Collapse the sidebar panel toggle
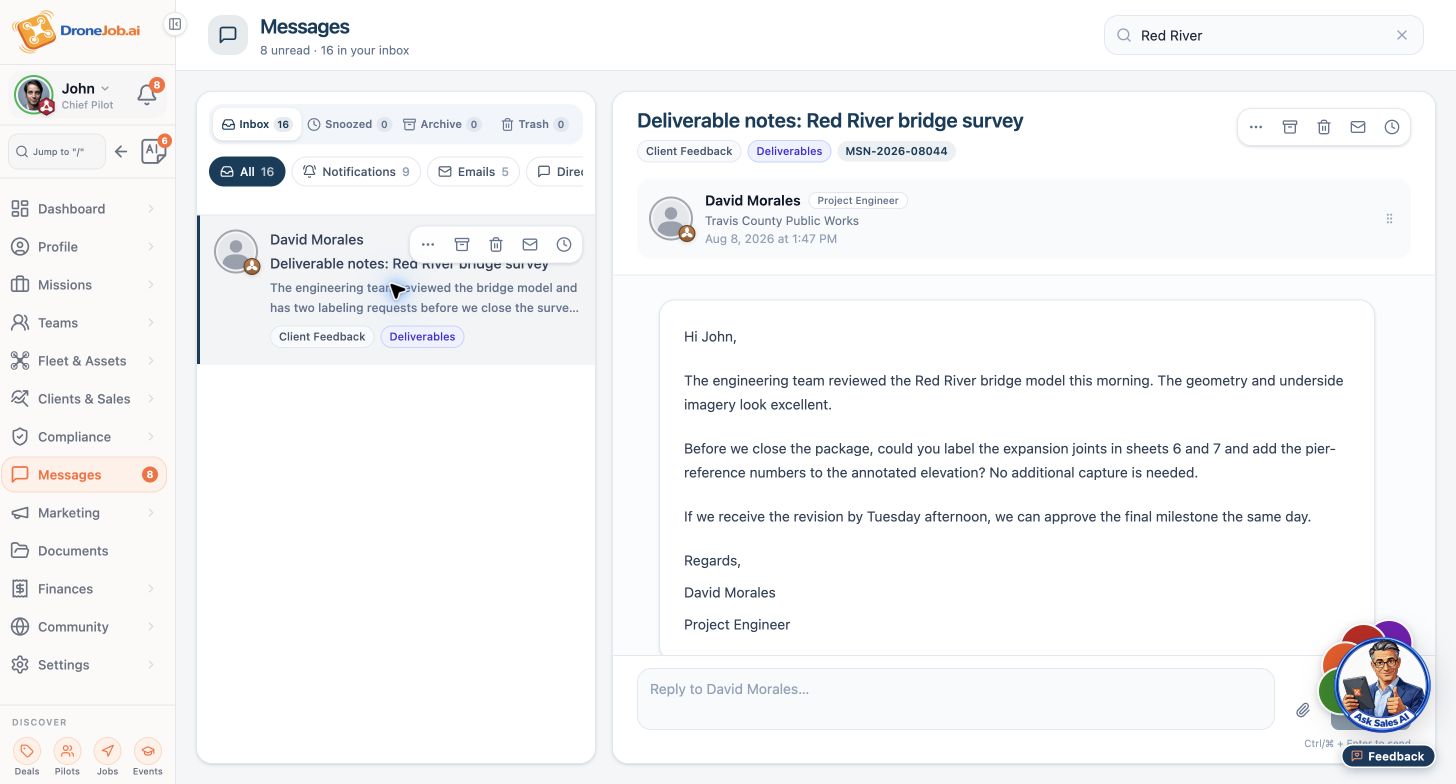 coord(175,24)
